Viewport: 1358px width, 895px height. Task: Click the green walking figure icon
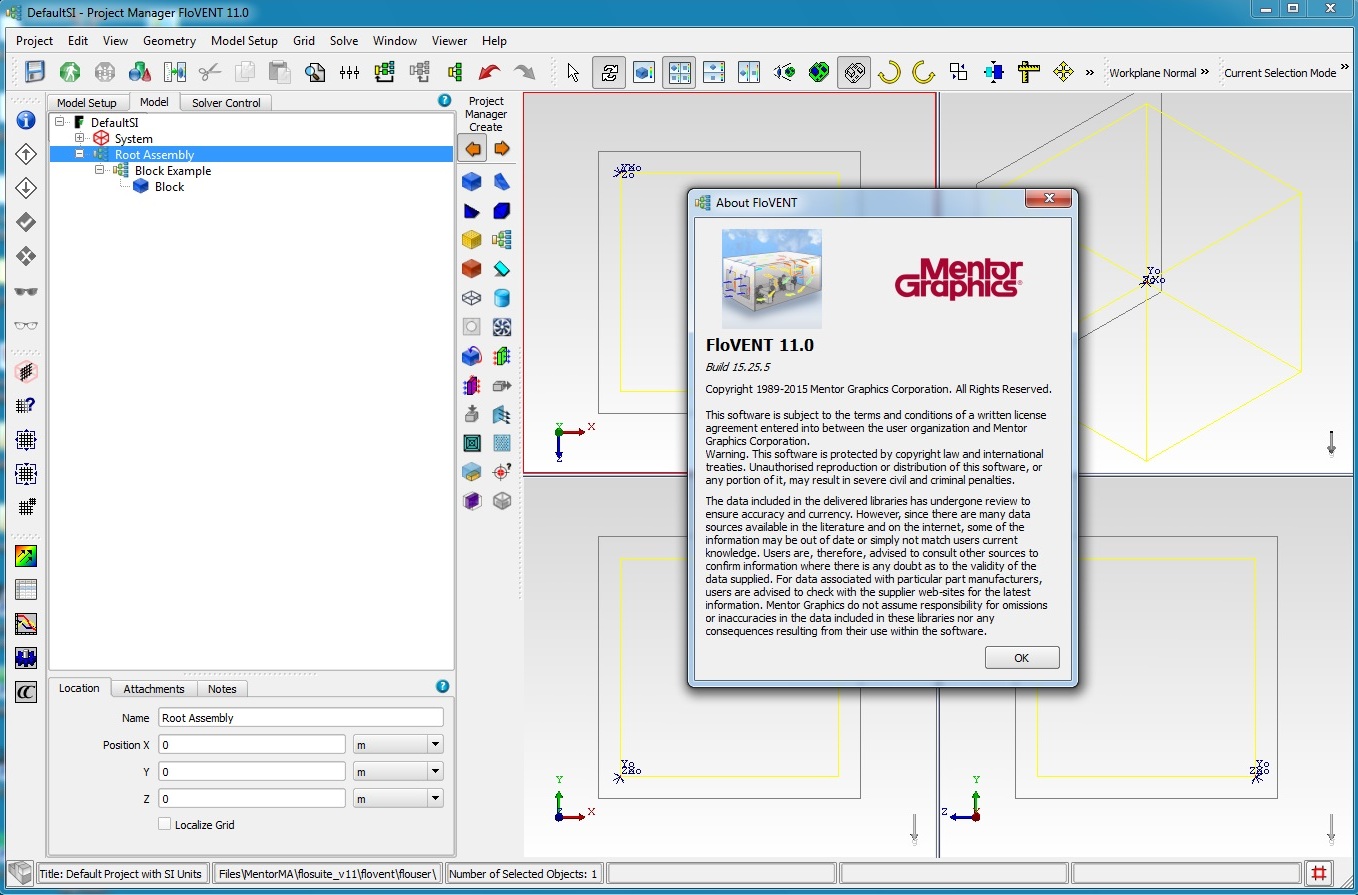(70, 72)
